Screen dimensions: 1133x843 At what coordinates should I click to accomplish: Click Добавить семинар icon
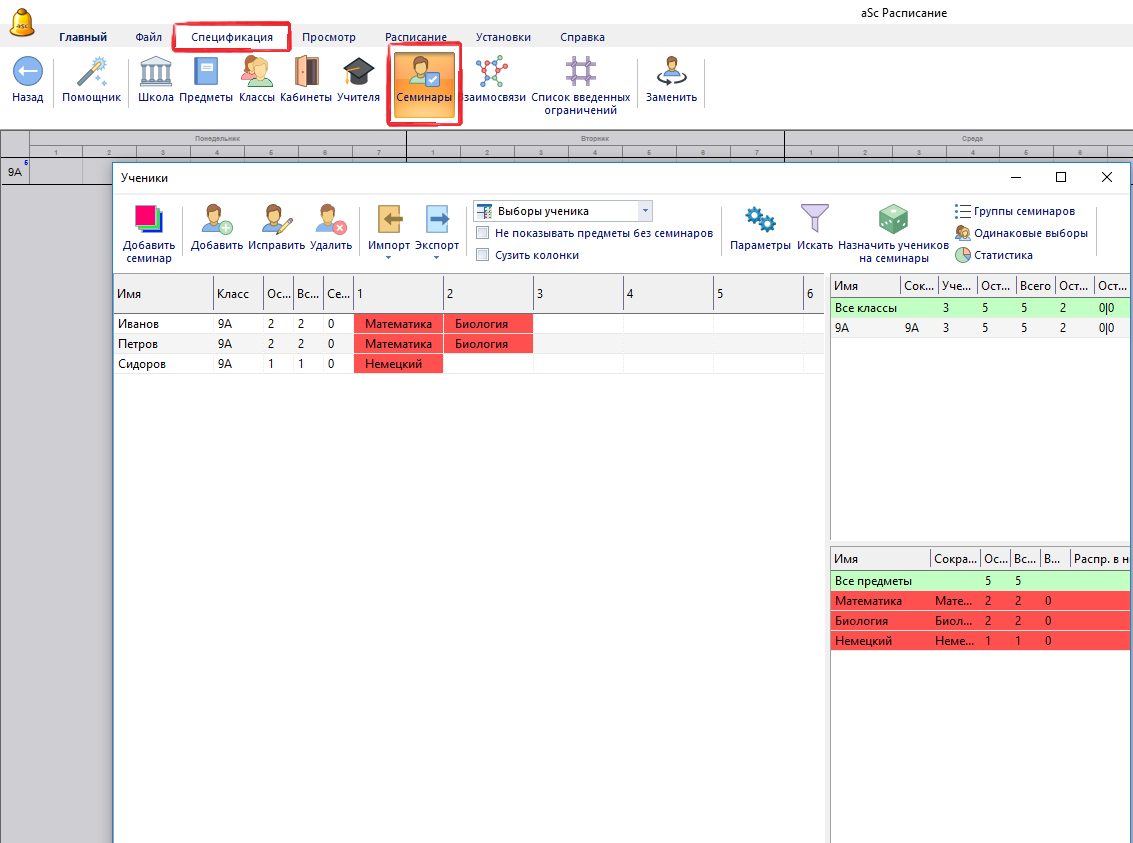coord(148,221)
